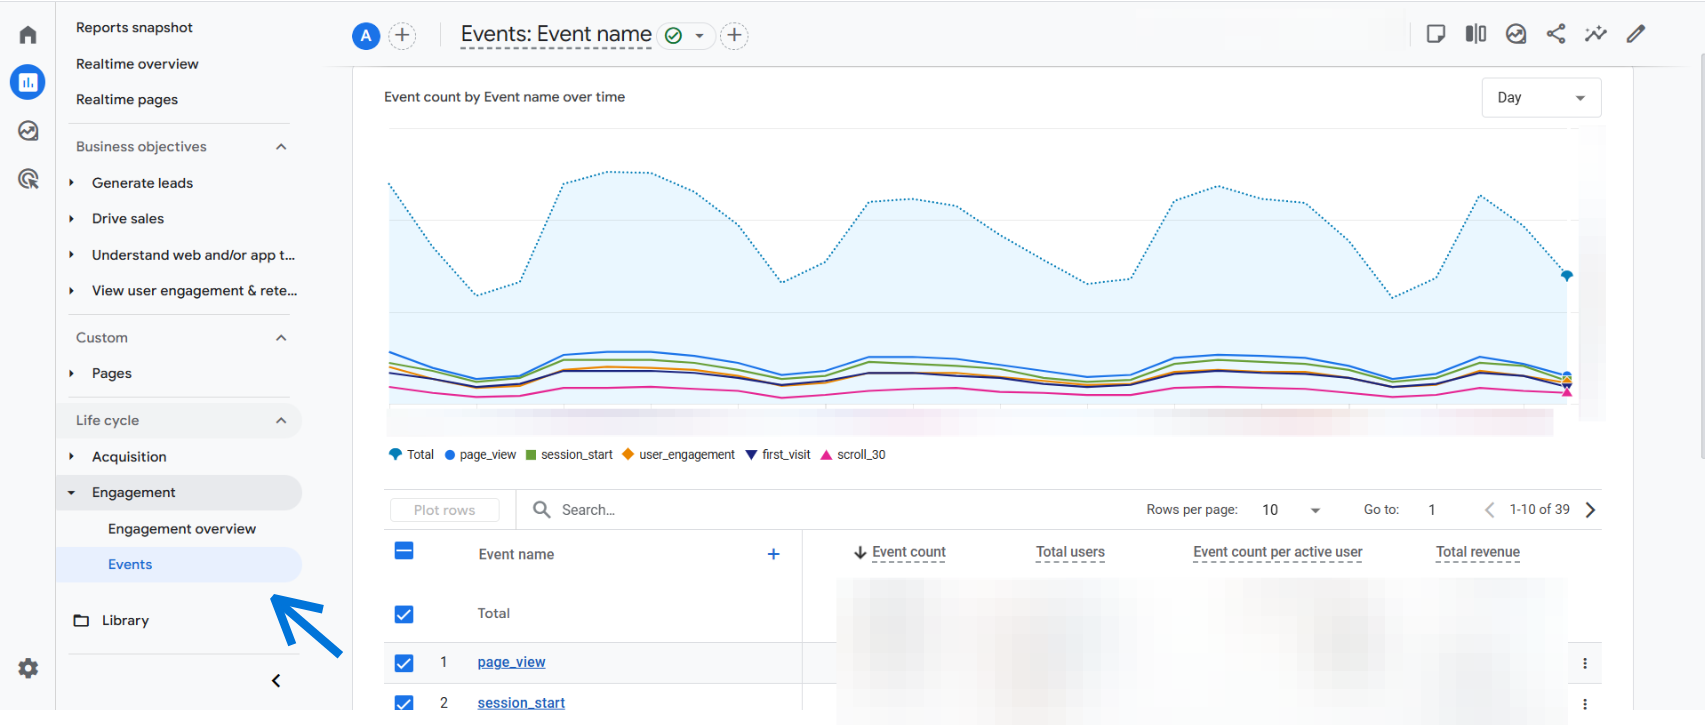Viewport: 1705px width, 725px height.
Task: Toggle scroll_30 series in chart legend
Action: (853, 454)
